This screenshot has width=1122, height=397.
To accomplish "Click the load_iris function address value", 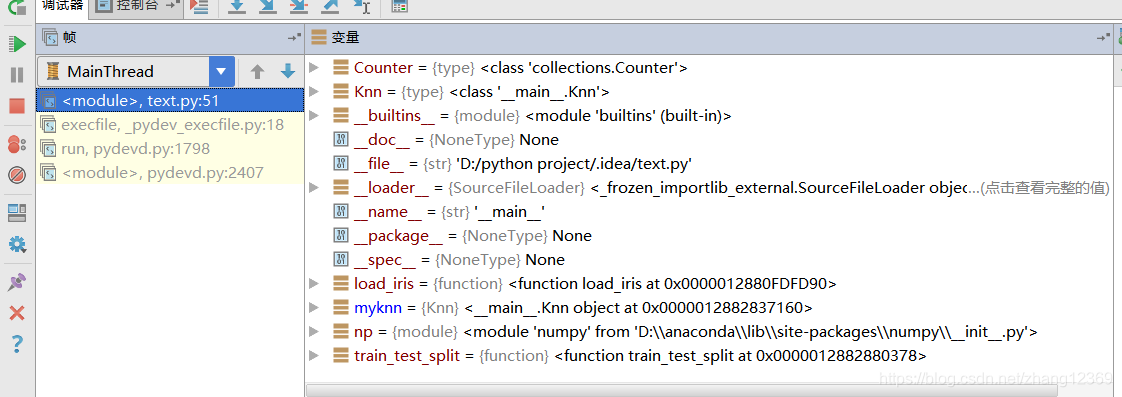I will (673, 284).
